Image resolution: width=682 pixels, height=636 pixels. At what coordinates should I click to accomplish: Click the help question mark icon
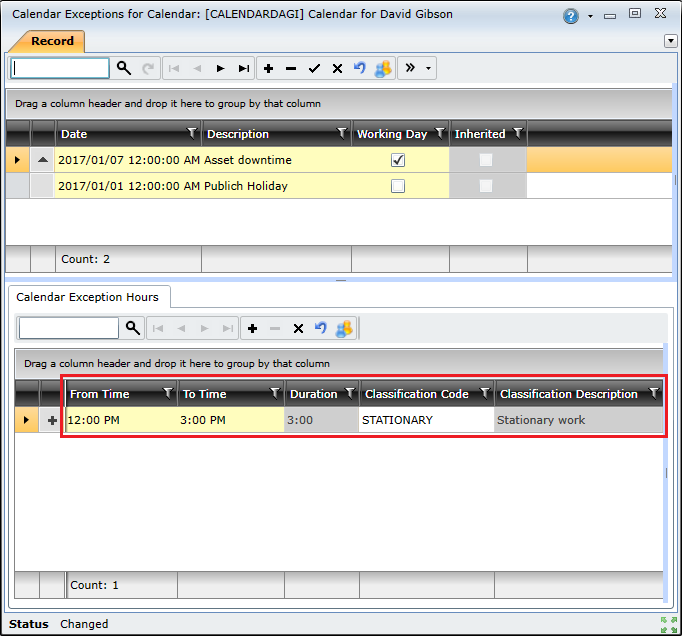coord(571,16)
